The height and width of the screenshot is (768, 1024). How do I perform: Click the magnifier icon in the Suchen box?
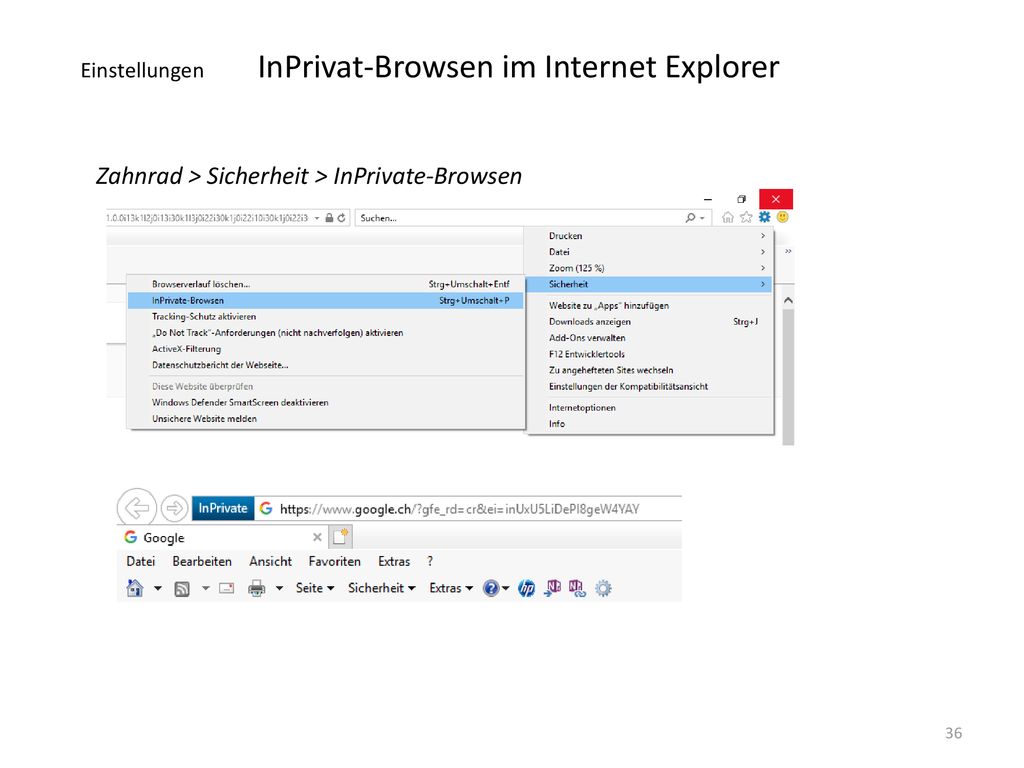point(690,217)
